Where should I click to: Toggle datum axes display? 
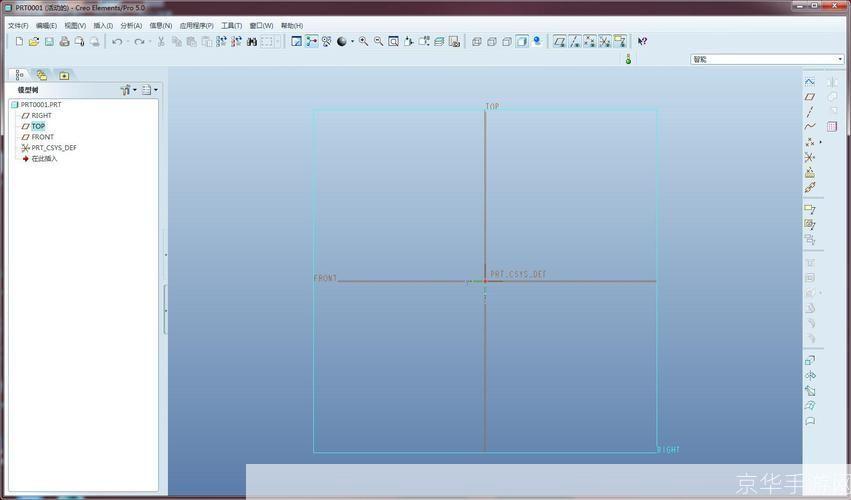575,42
